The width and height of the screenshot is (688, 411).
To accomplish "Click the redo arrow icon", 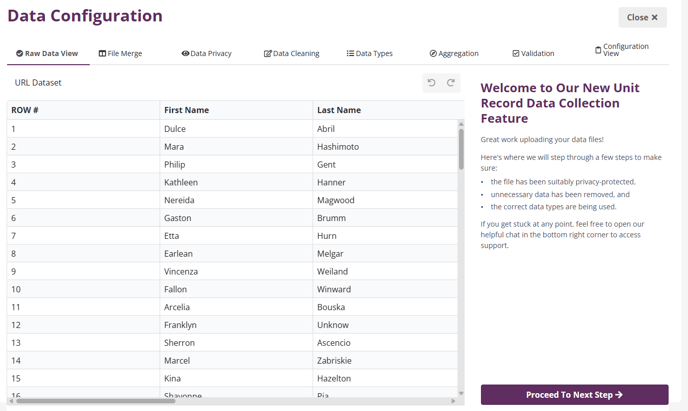I will pyautogui.click(x=451, y=83).
